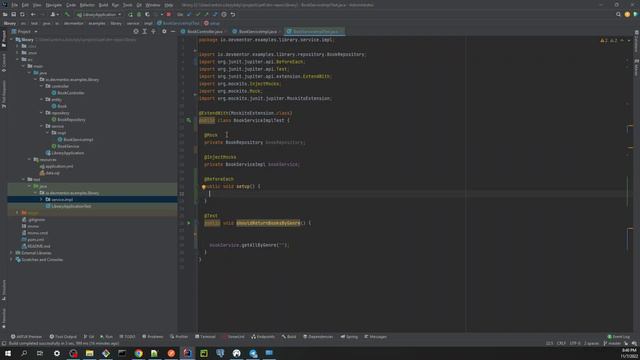Open the File menu
640x360 pixels.
click(14, 5)
